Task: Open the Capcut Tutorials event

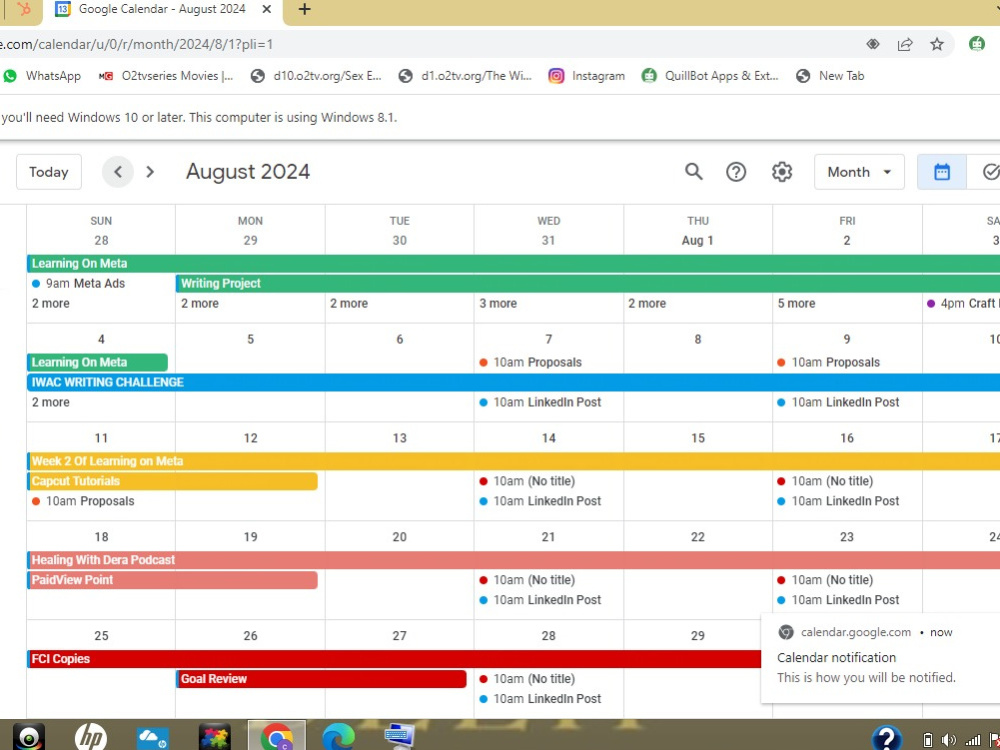Action: point(172,481)
